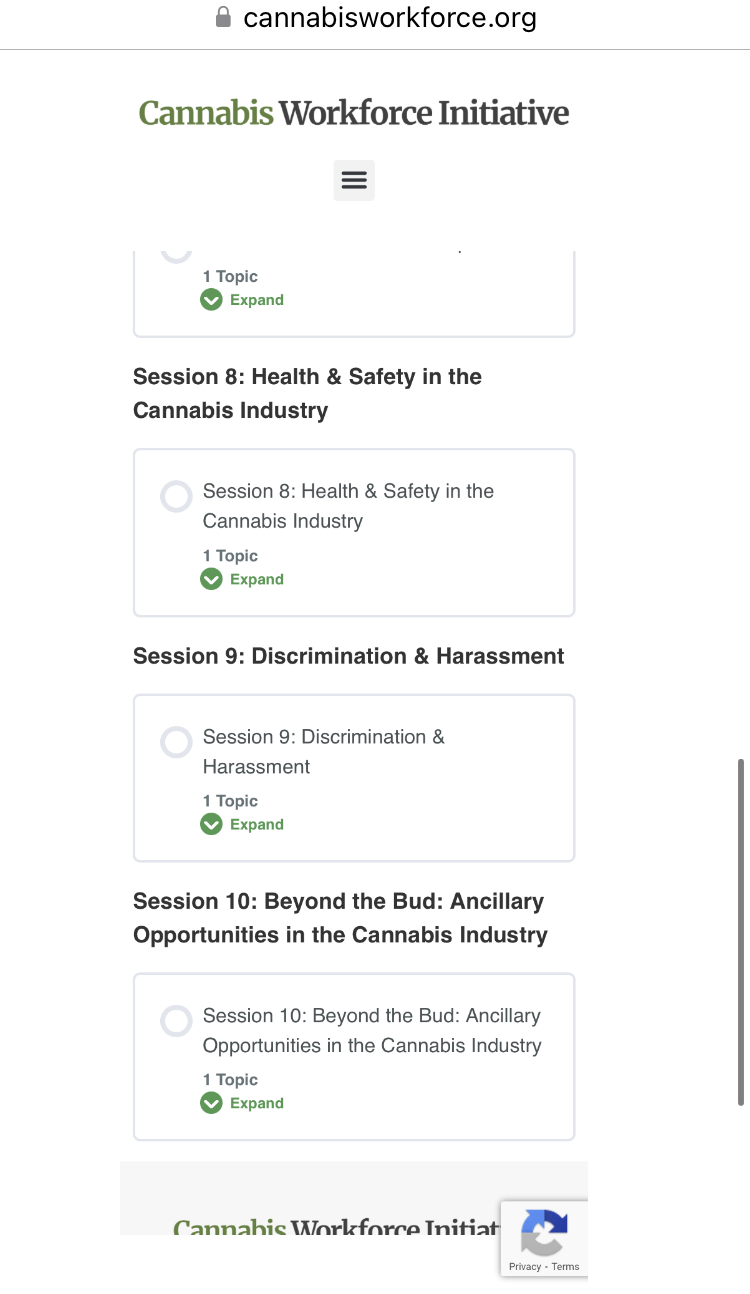Open Session 10: Beyond the Bud lesson link
This screenshot has height=1294, width=750.
point(372,1031)
